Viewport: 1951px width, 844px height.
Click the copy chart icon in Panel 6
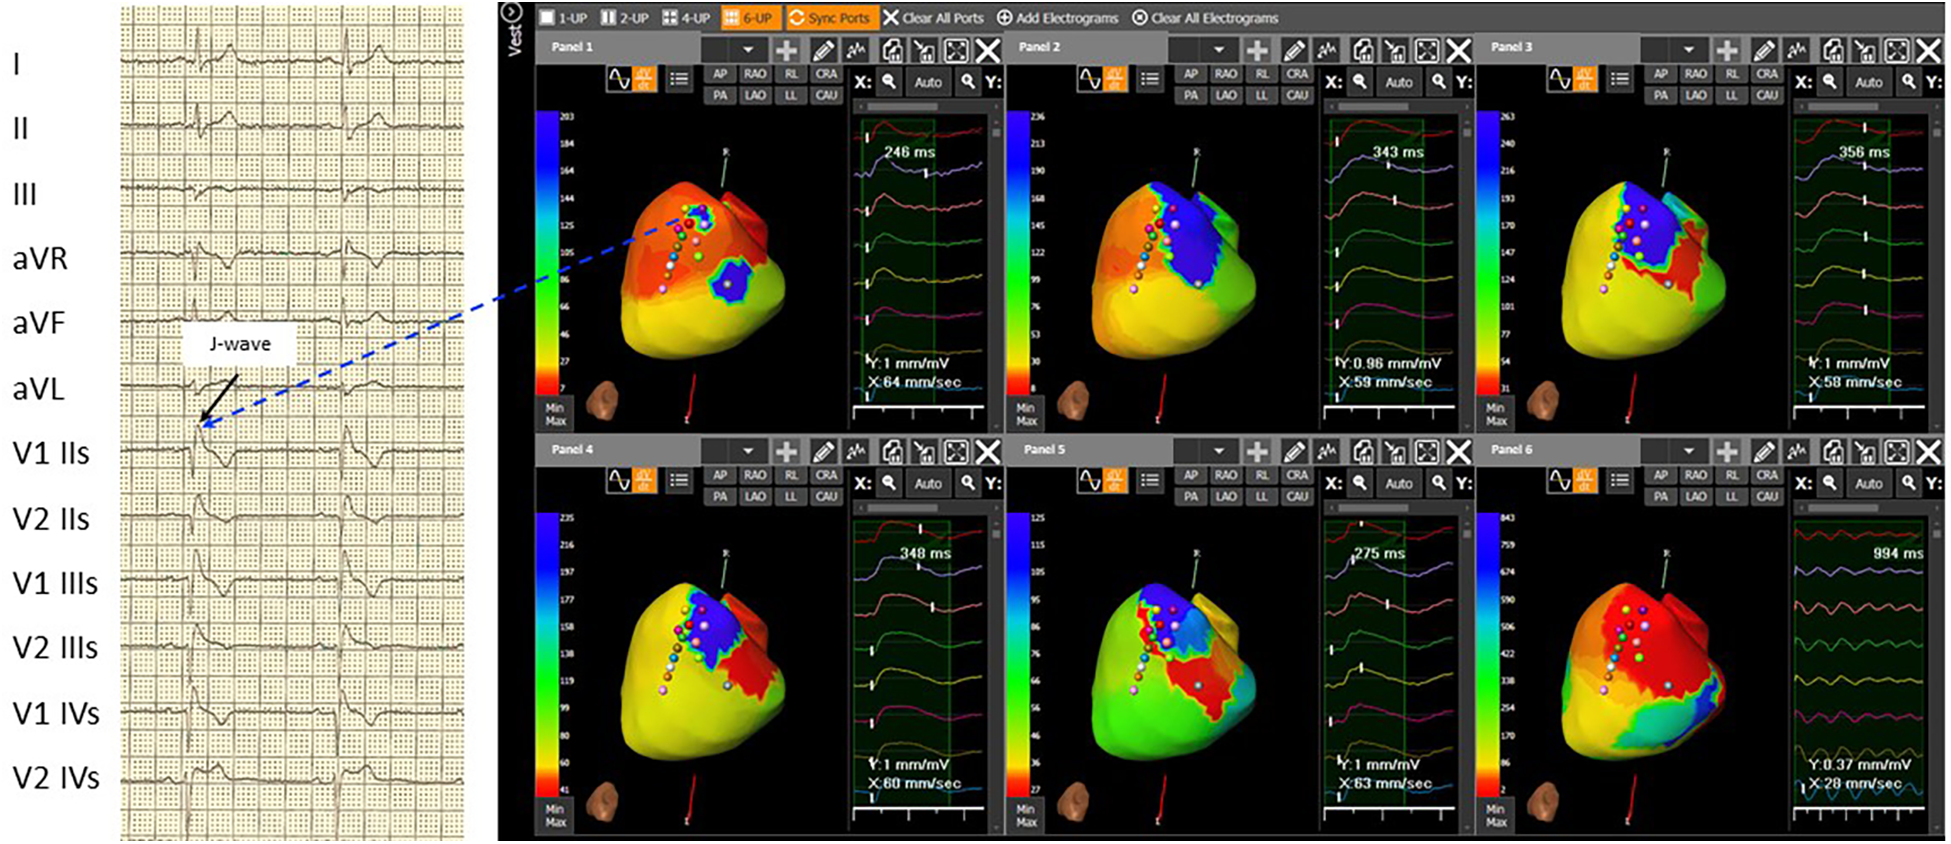1832,452
